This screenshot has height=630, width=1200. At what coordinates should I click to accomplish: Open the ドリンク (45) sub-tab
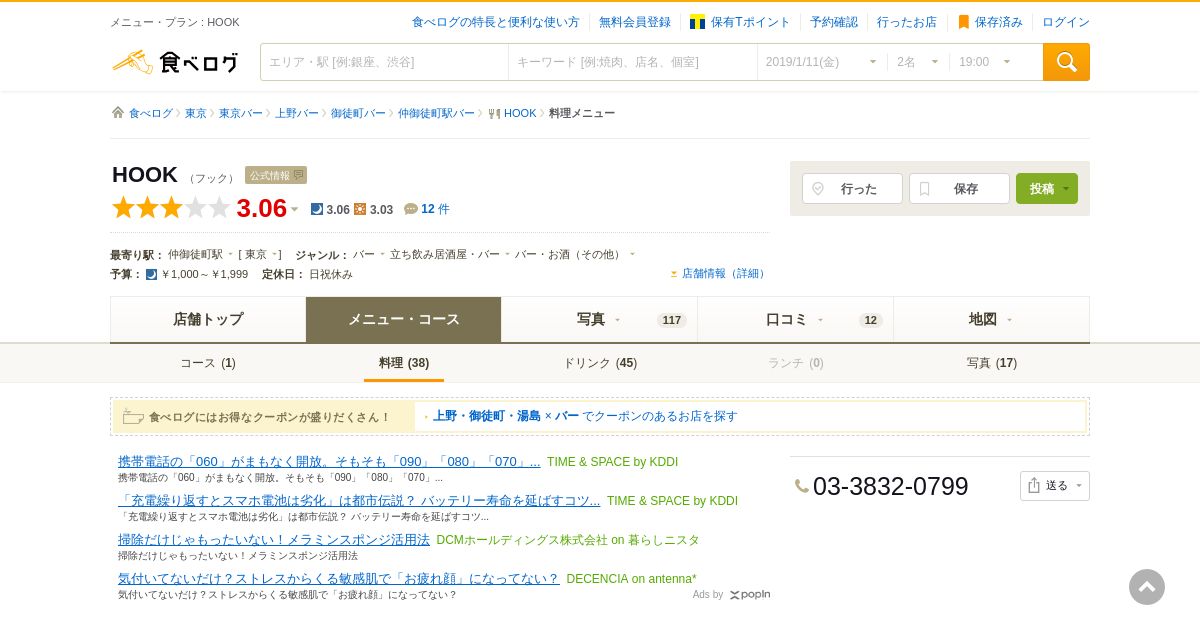pos(600,363)
